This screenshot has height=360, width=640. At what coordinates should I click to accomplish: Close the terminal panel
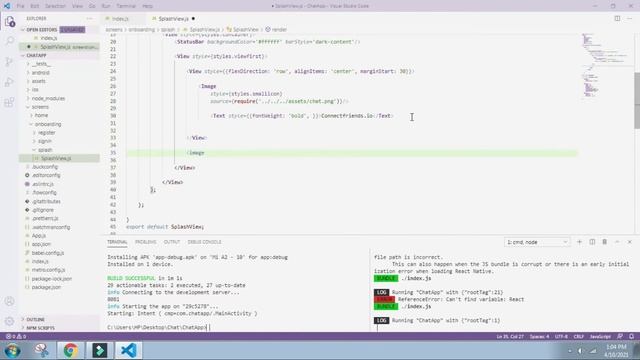(630, 242)
